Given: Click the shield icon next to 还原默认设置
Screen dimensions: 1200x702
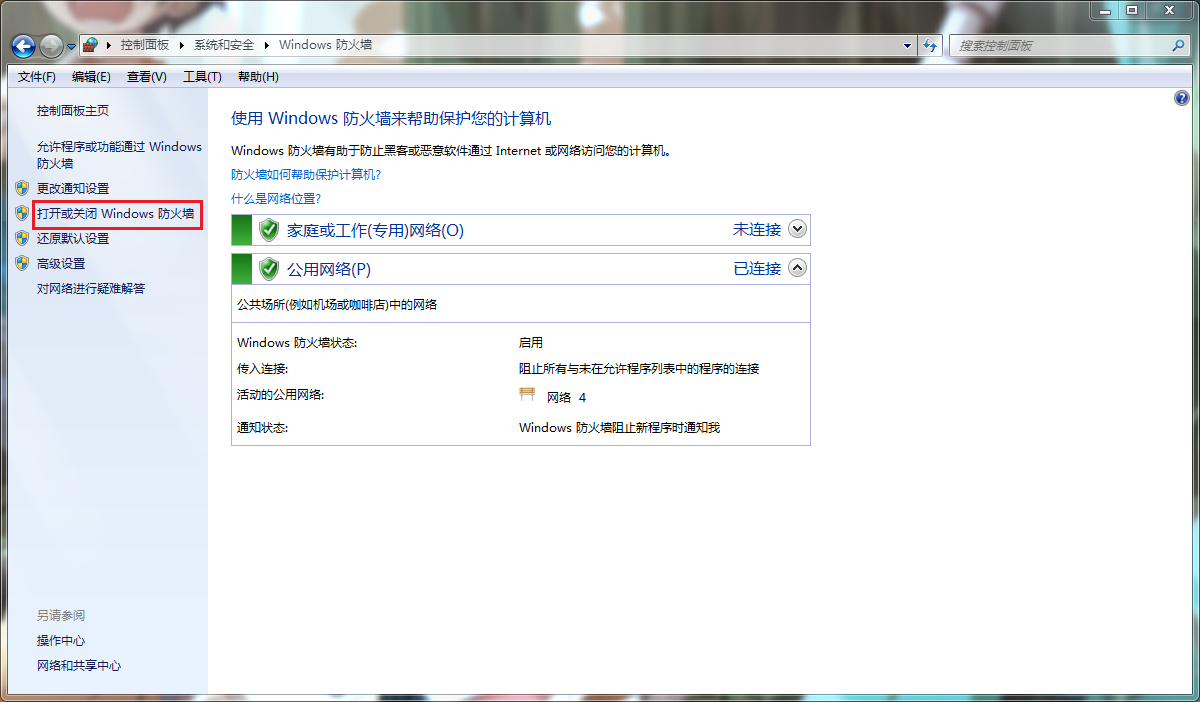Looking at the screenshot, I should (22, 238).
